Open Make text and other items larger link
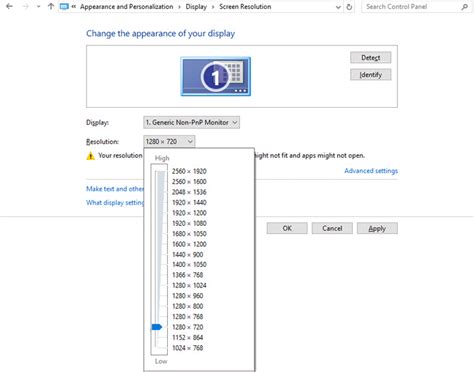The image size is (474, 372). pyautogui.click(x=115, y=189)
